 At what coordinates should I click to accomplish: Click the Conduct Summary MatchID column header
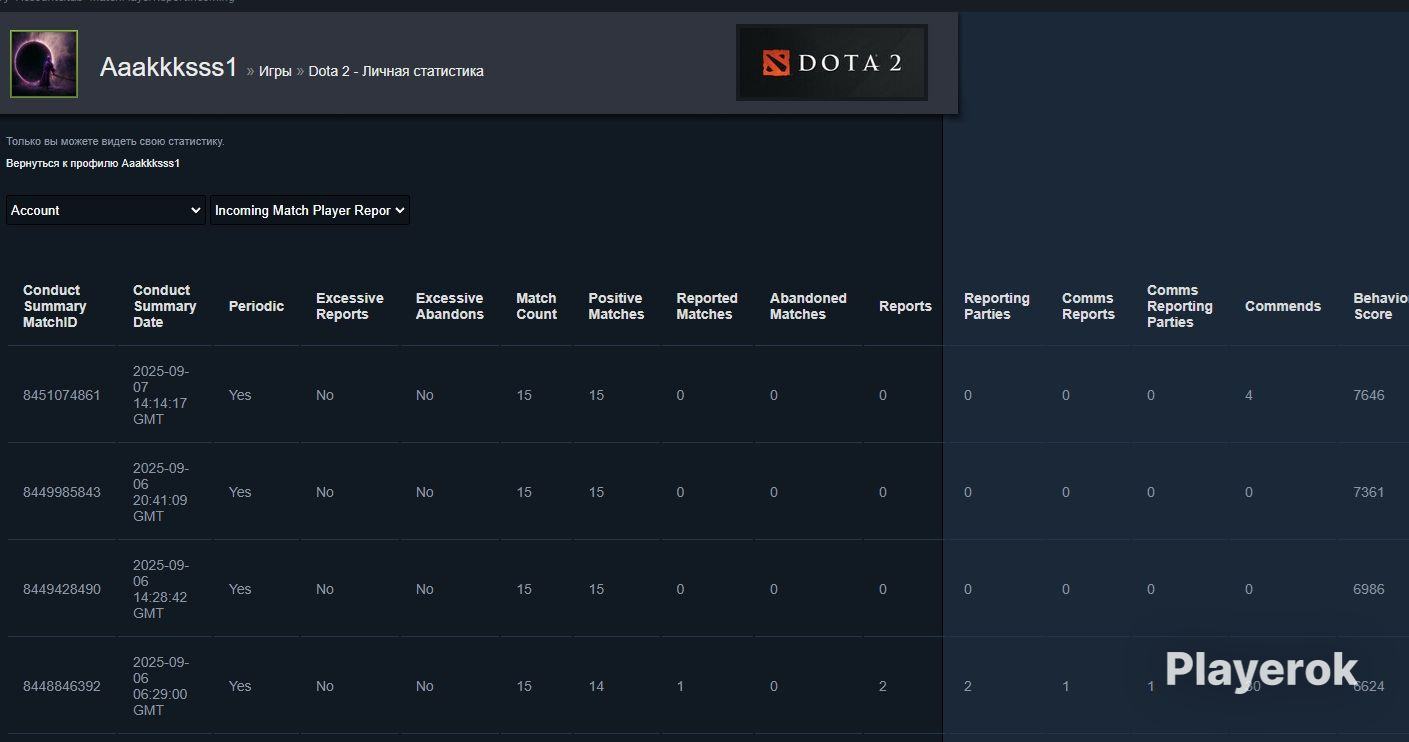(55, 306)
